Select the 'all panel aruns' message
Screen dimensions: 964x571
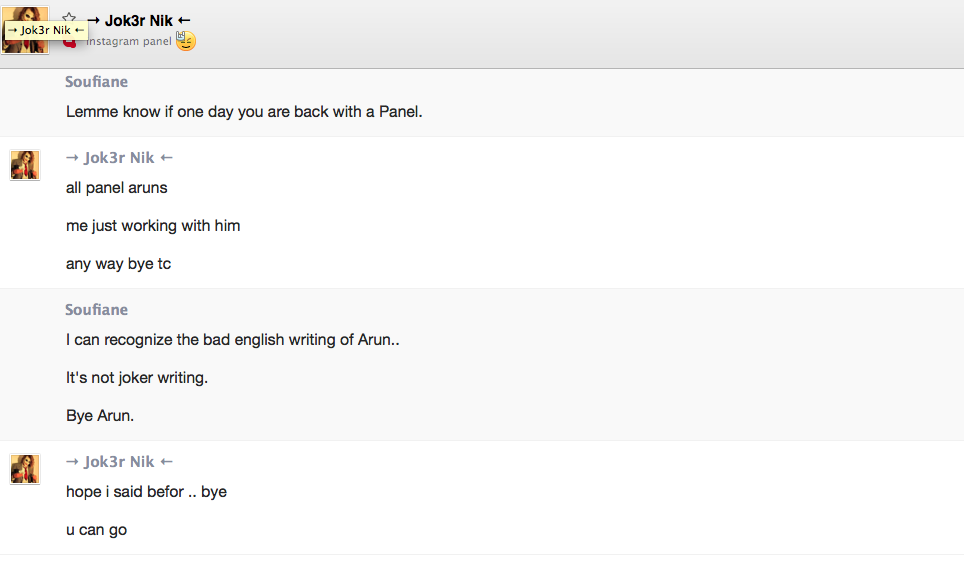pos(117,188)
